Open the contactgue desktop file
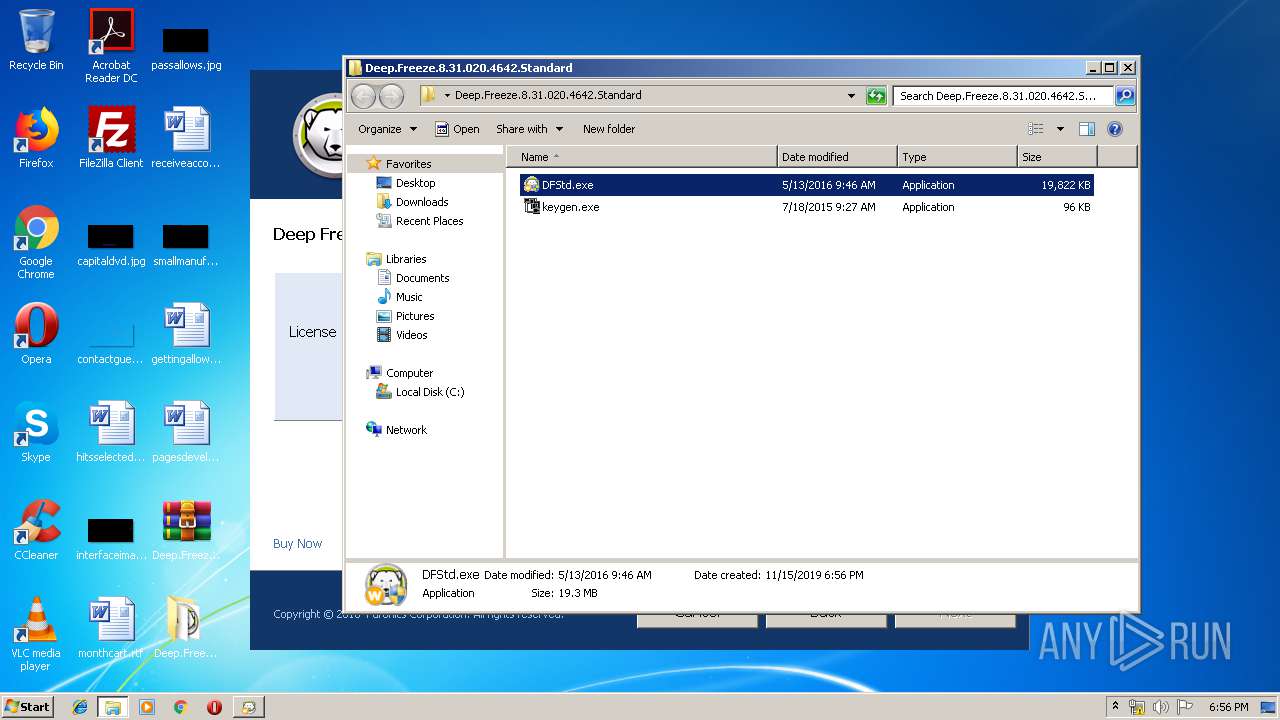Image resolution: width=1280 pixels, height=720 pixels. click(x=111, y=342)
